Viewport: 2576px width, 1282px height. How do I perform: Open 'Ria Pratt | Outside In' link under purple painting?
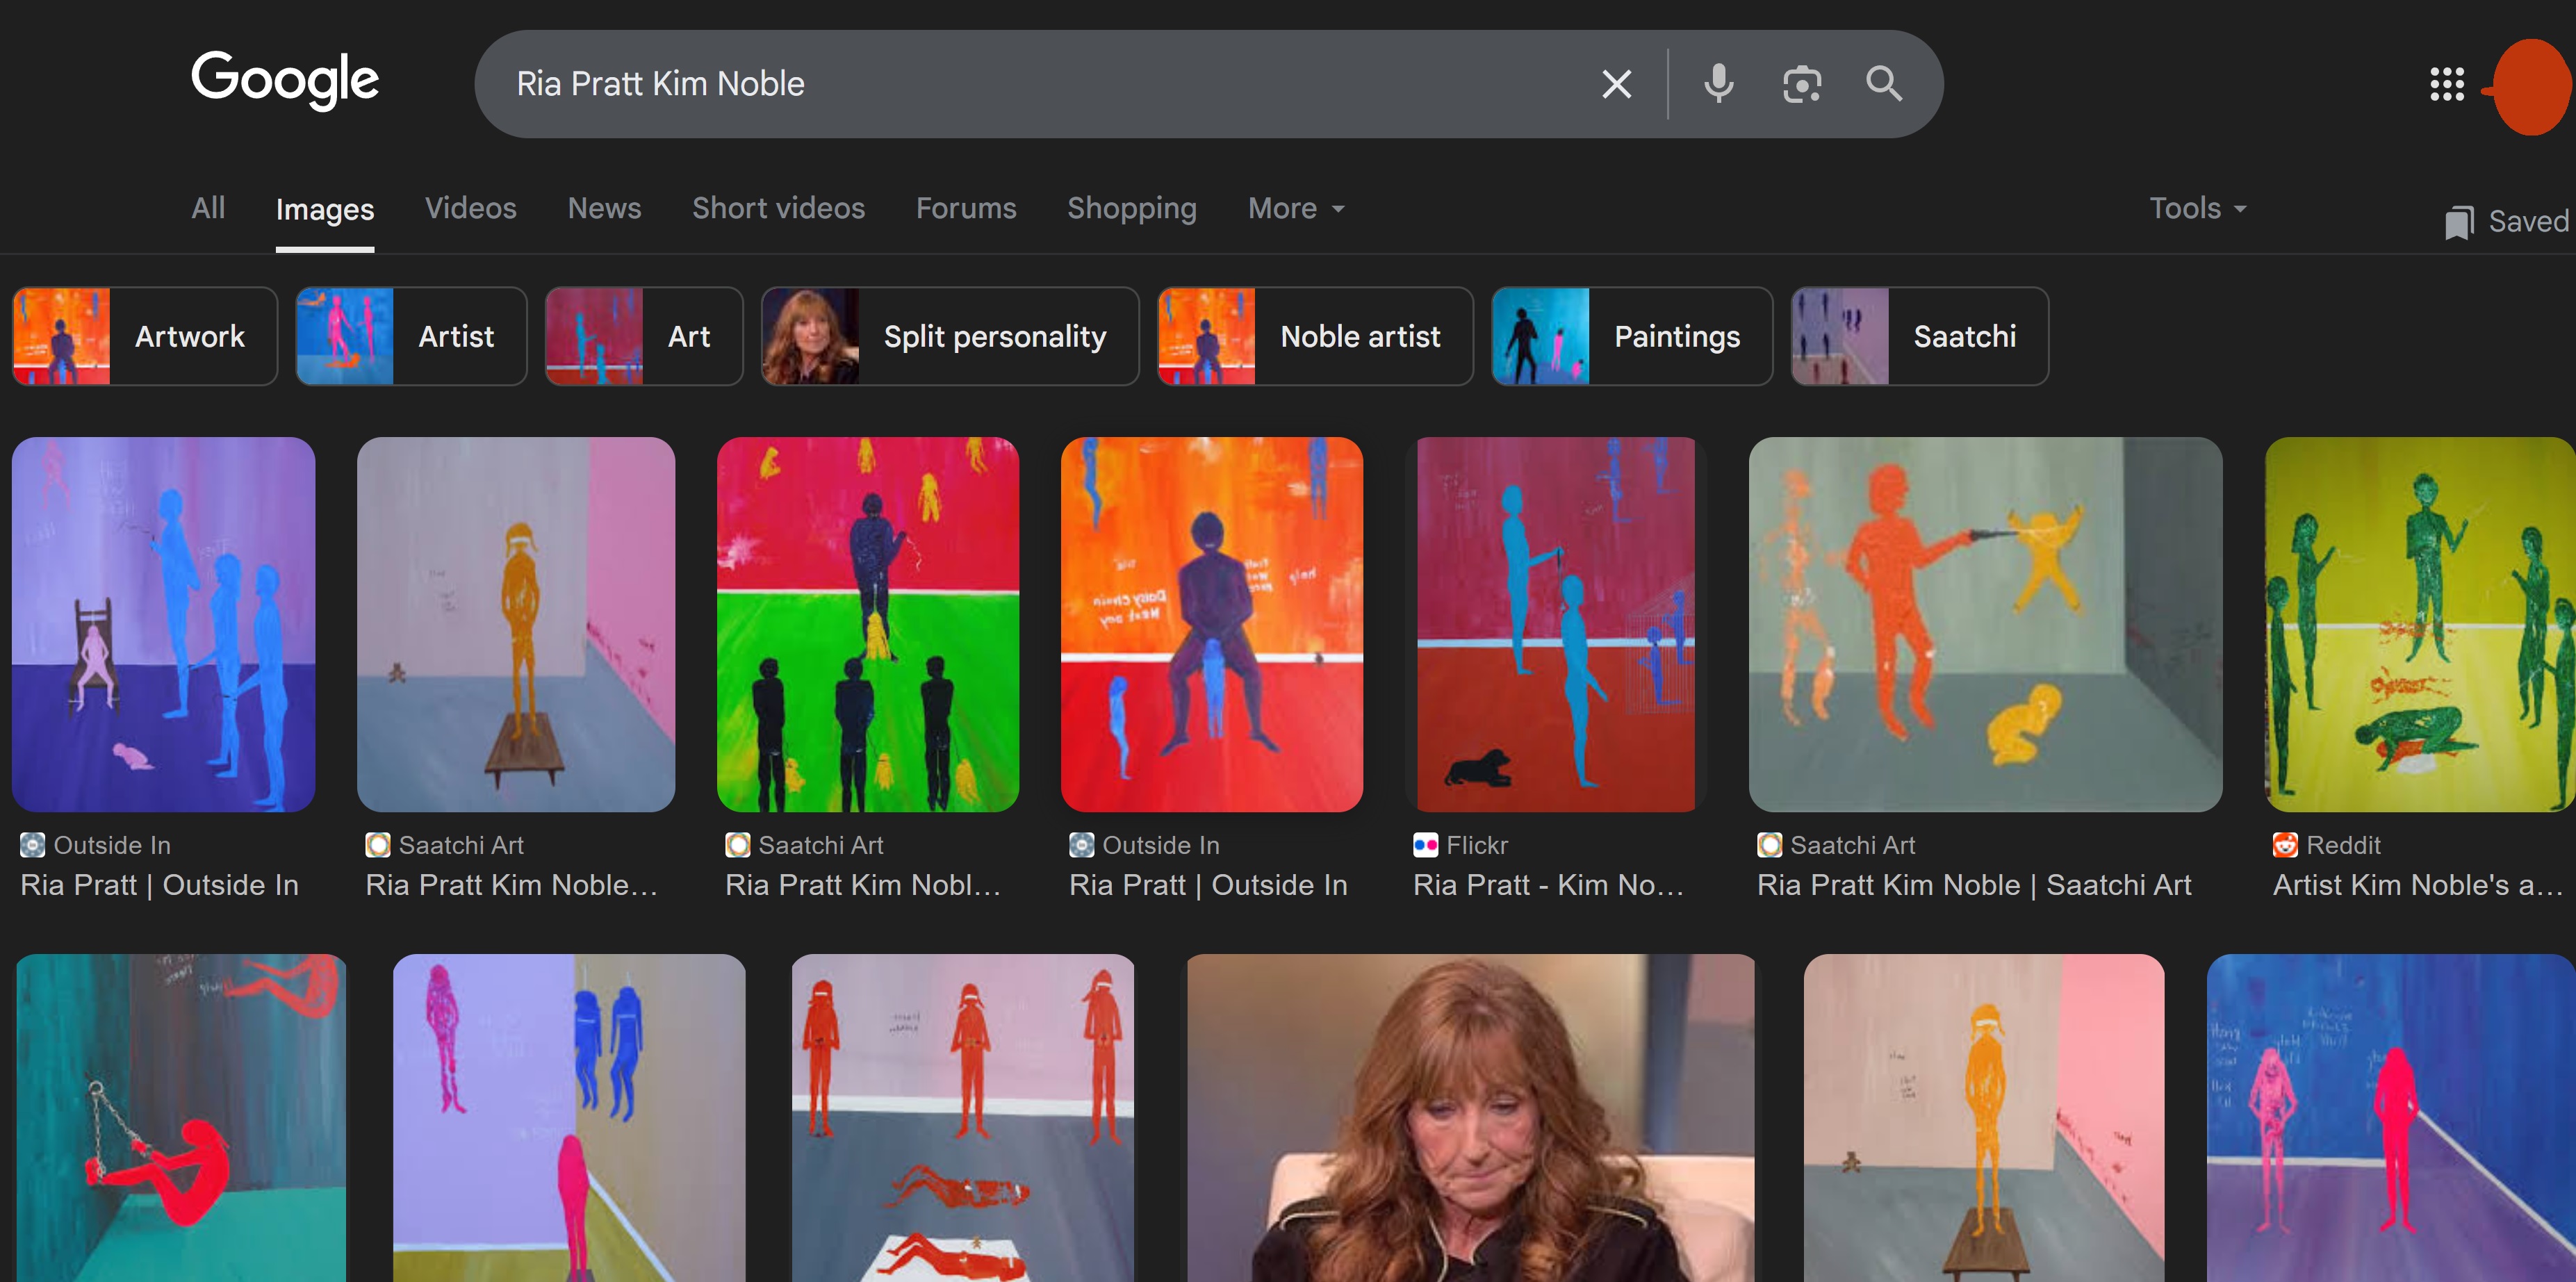[160, 885]
